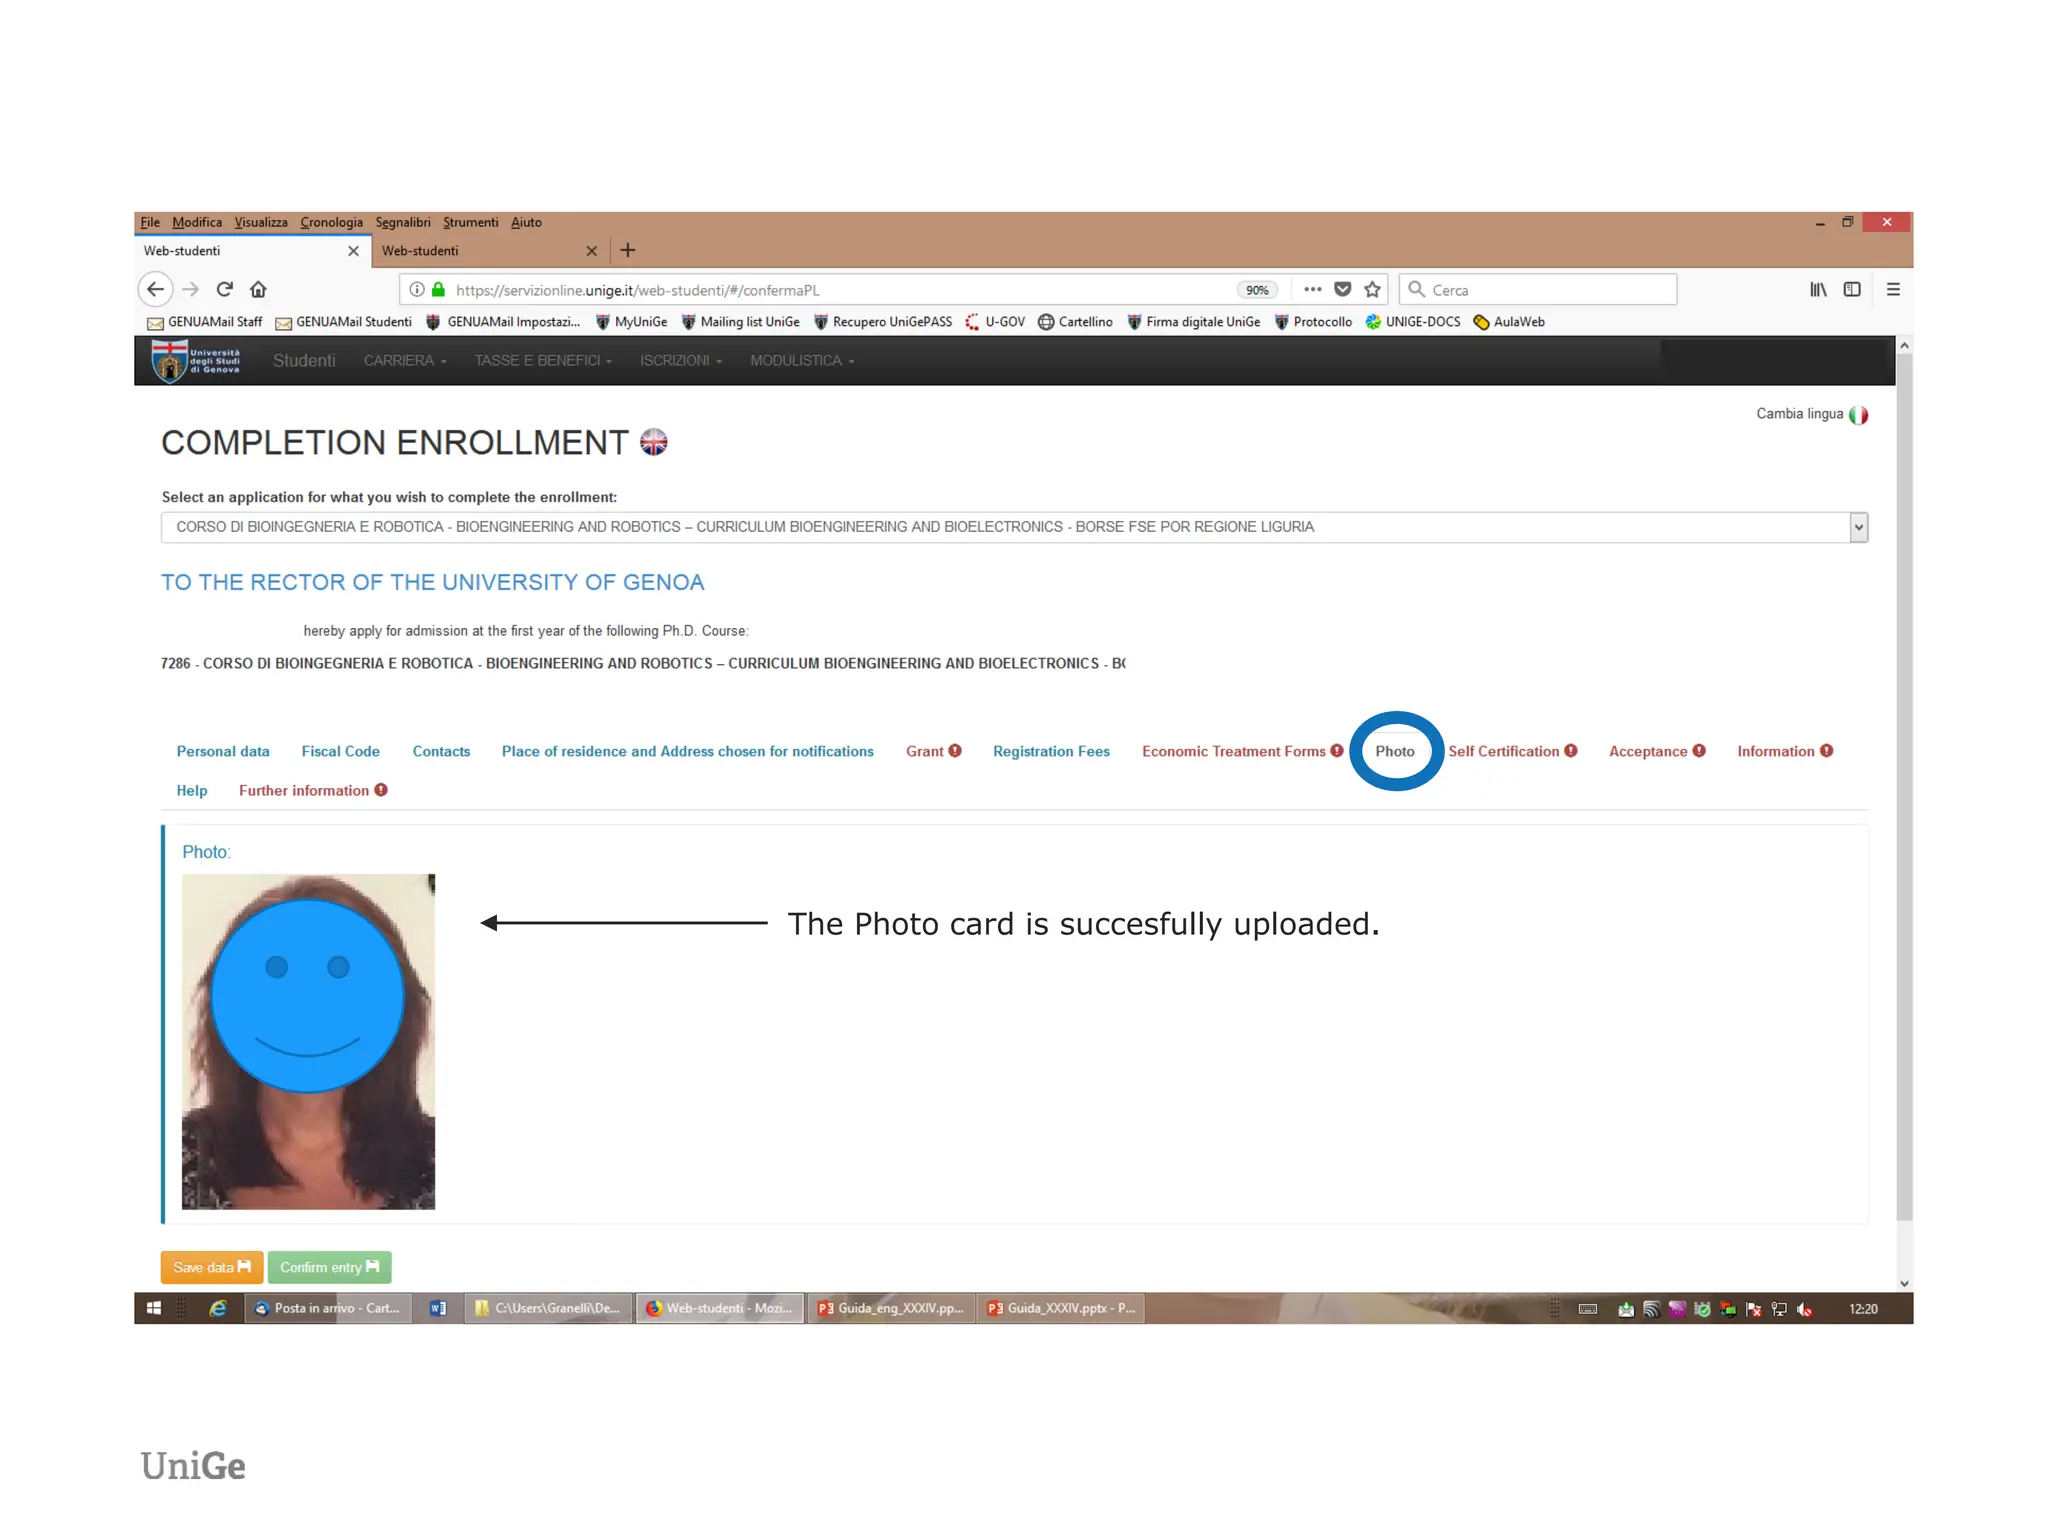Click the uploaded photo thumbnail

[x=308, y=1041]
